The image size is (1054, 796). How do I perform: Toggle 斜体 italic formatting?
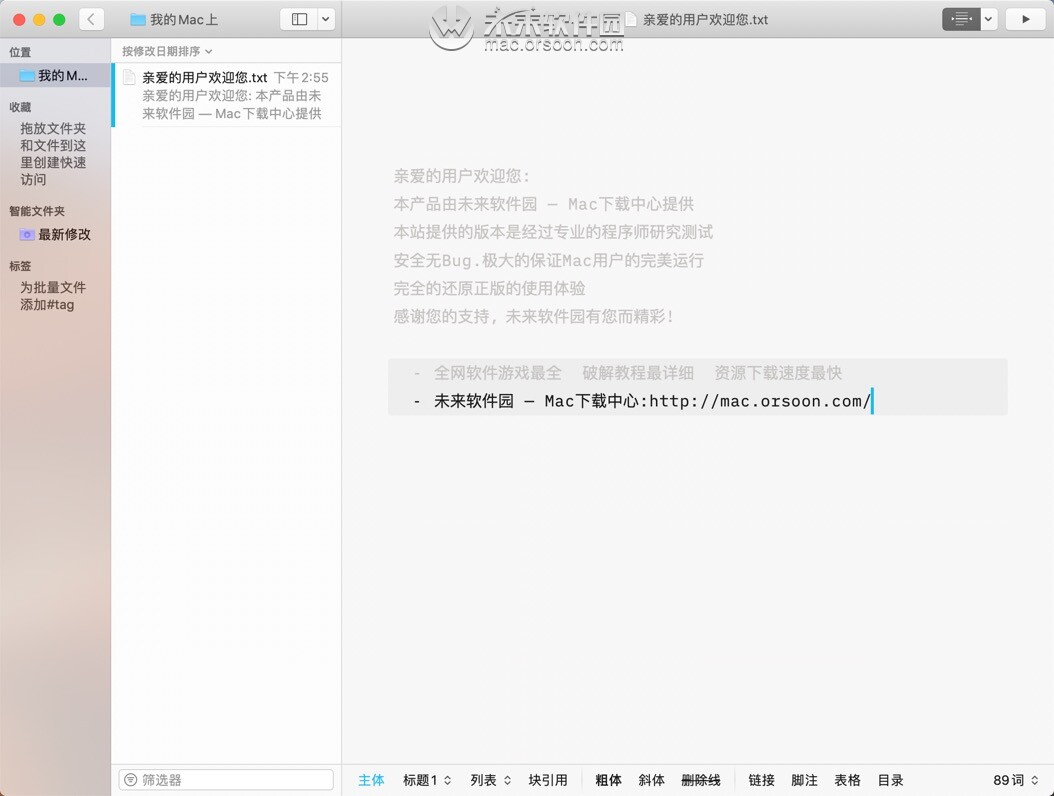651,780
